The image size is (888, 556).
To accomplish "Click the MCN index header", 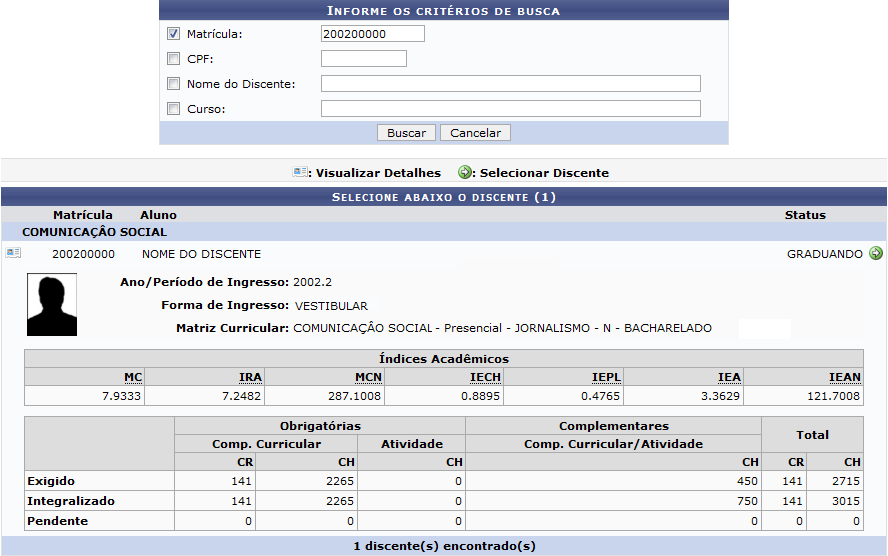I will [x=369, y=377].
